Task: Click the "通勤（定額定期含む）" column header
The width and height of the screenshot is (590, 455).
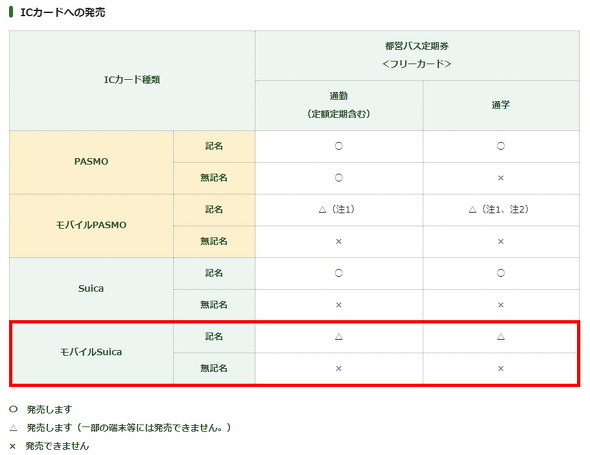Action: tap(339, 105)
